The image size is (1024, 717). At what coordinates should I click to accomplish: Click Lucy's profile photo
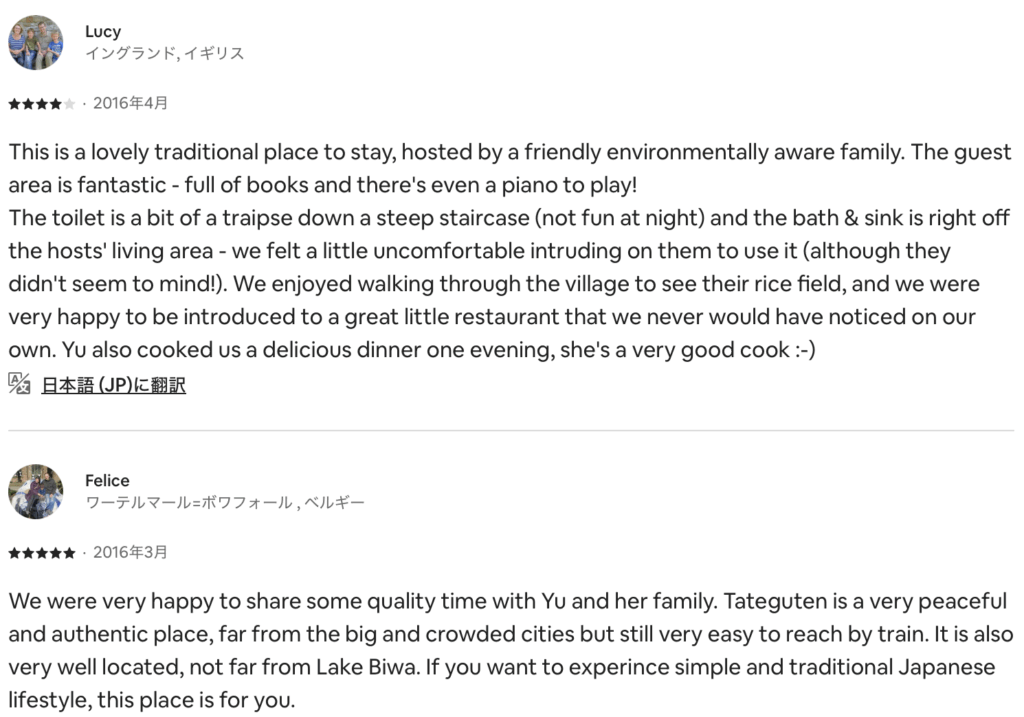36,42
